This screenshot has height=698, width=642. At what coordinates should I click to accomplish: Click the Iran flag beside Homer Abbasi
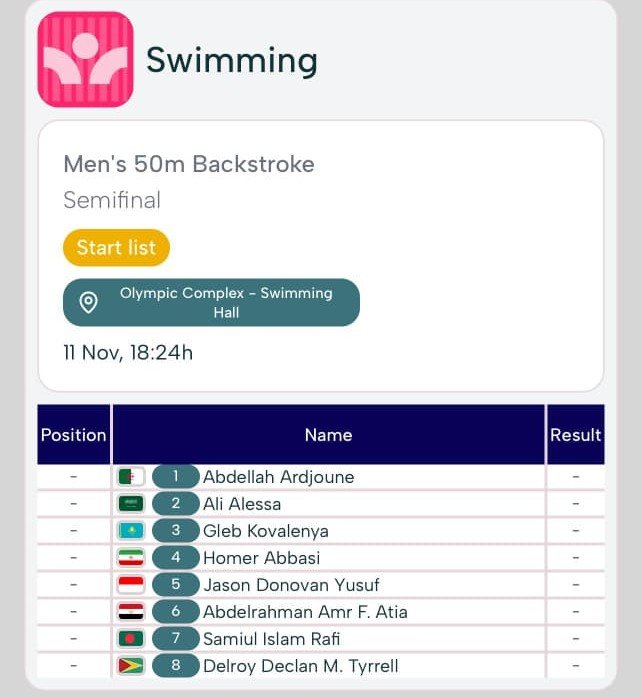tap(131, 558)
